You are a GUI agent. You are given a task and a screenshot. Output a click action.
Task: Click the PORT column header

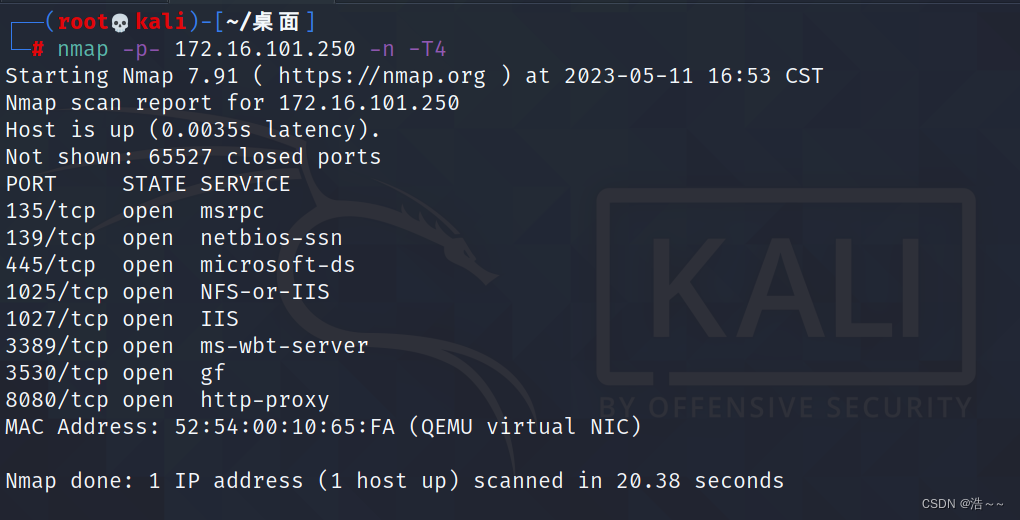tap(31, 184)
